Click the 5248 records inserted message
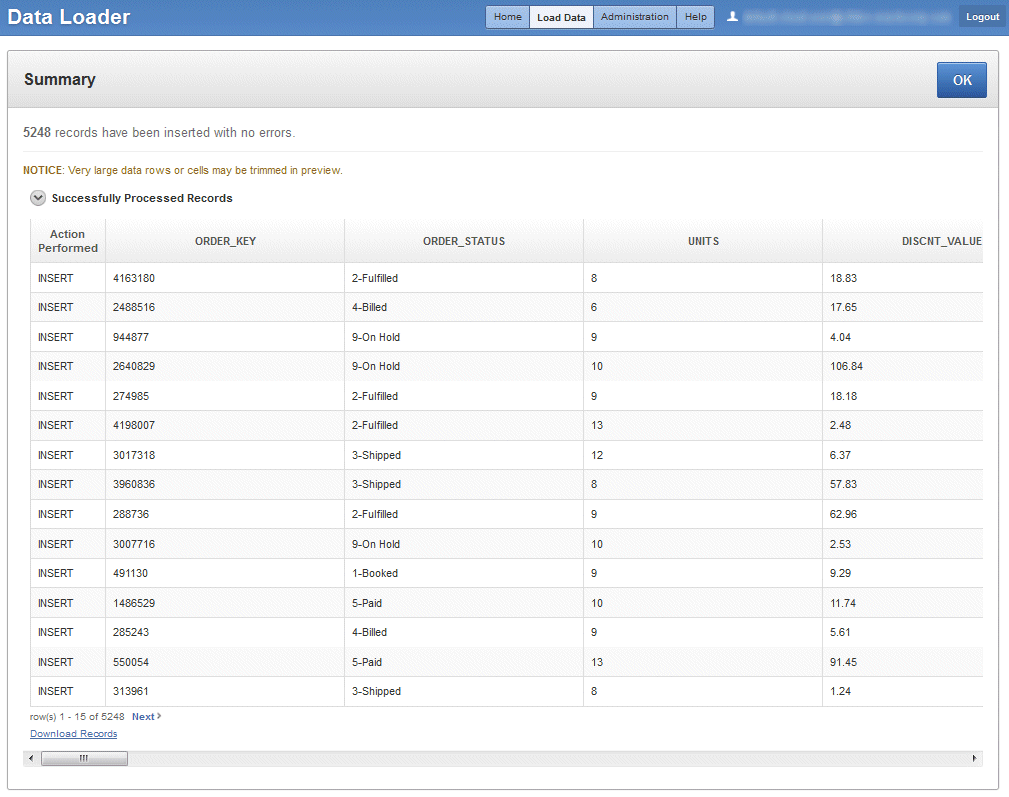 [159, 133]
